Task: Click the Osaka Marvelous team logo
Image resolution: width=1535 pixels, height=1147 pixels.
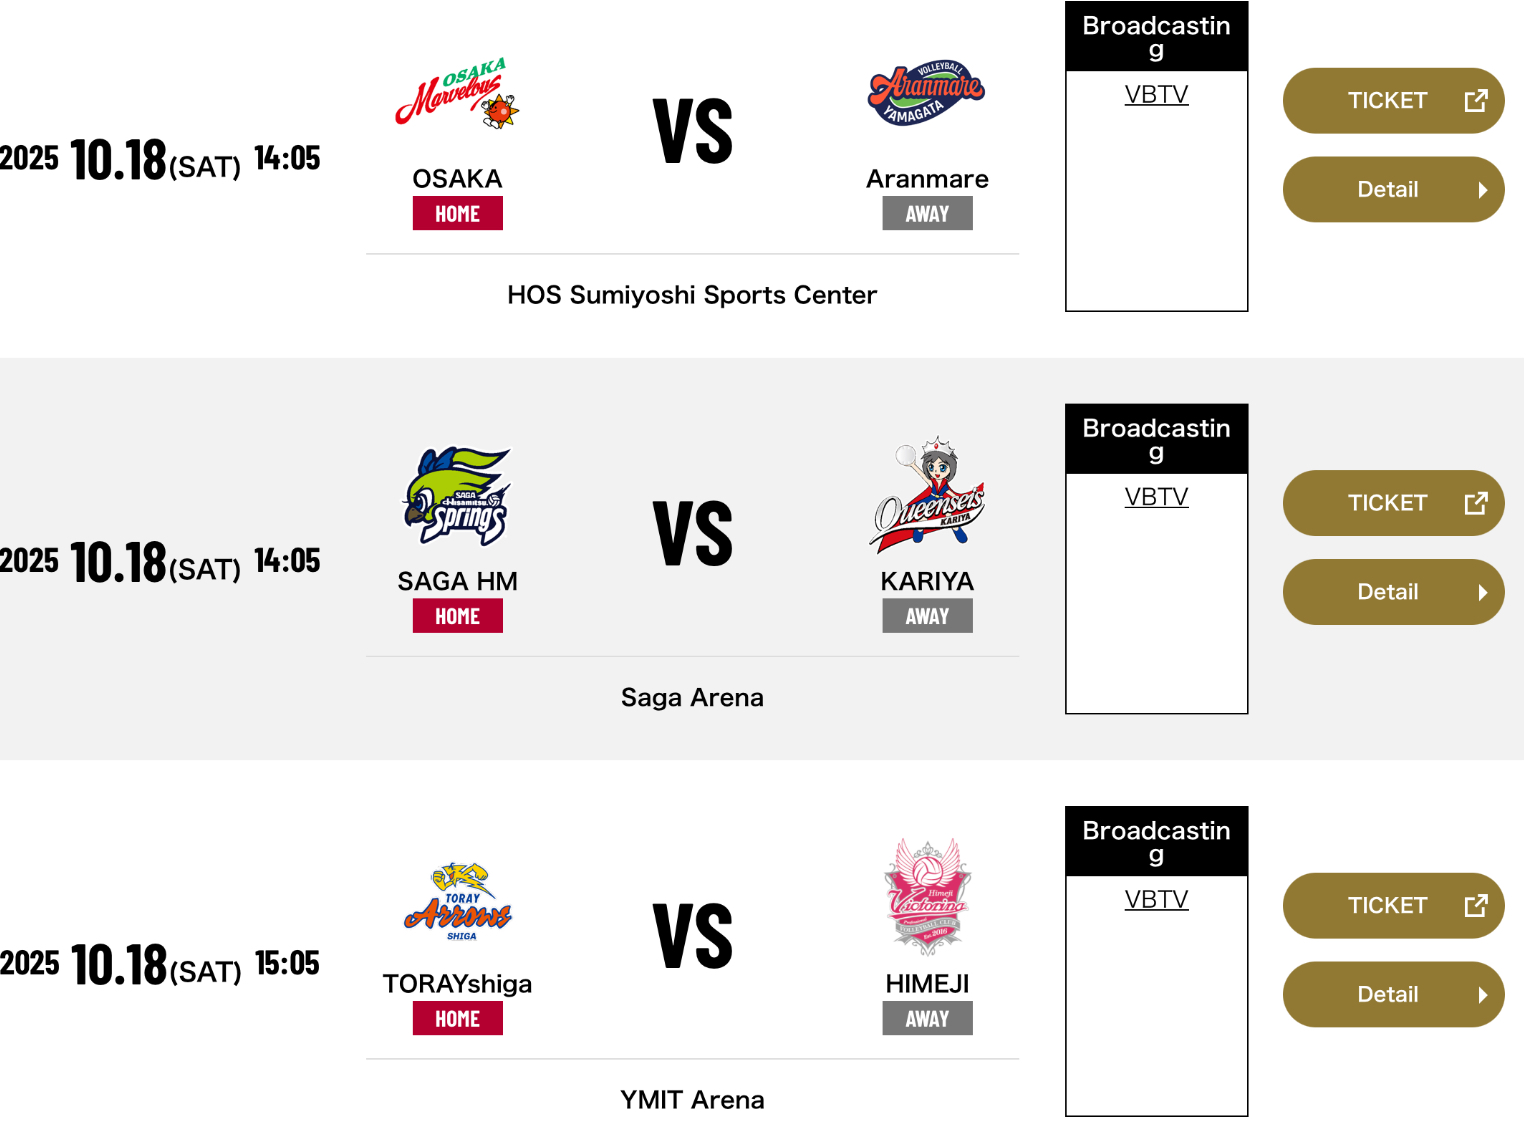Action: click(458, 93)
